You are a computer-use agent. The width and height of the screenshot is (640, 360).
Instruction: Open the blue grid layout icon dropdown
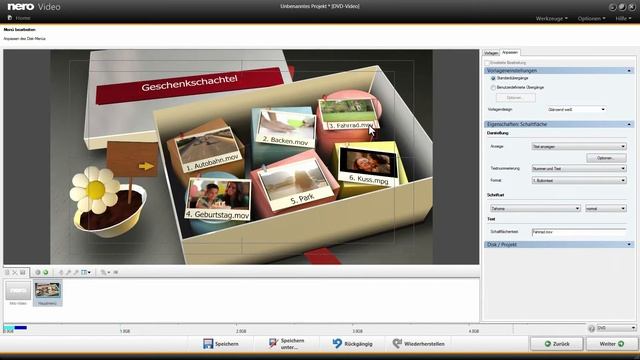click(x=86, y=272)
